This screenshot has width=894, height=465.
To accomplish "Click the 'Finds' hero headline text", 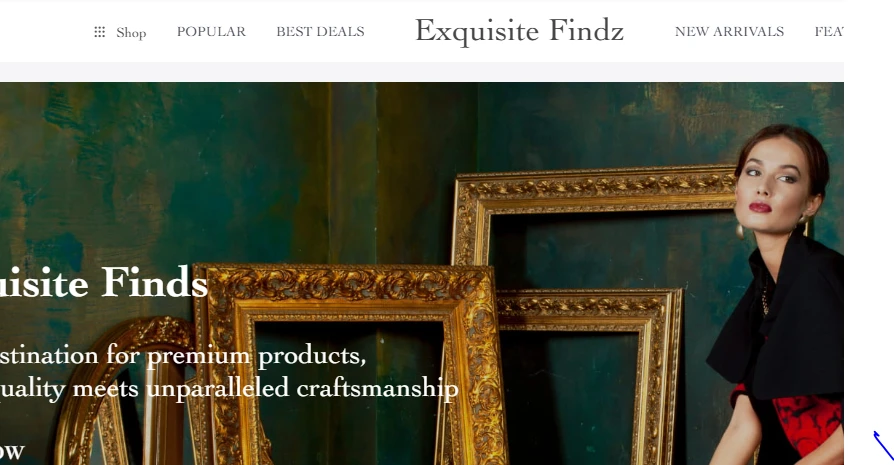I will pyautogui.click(x=155, y=282).
